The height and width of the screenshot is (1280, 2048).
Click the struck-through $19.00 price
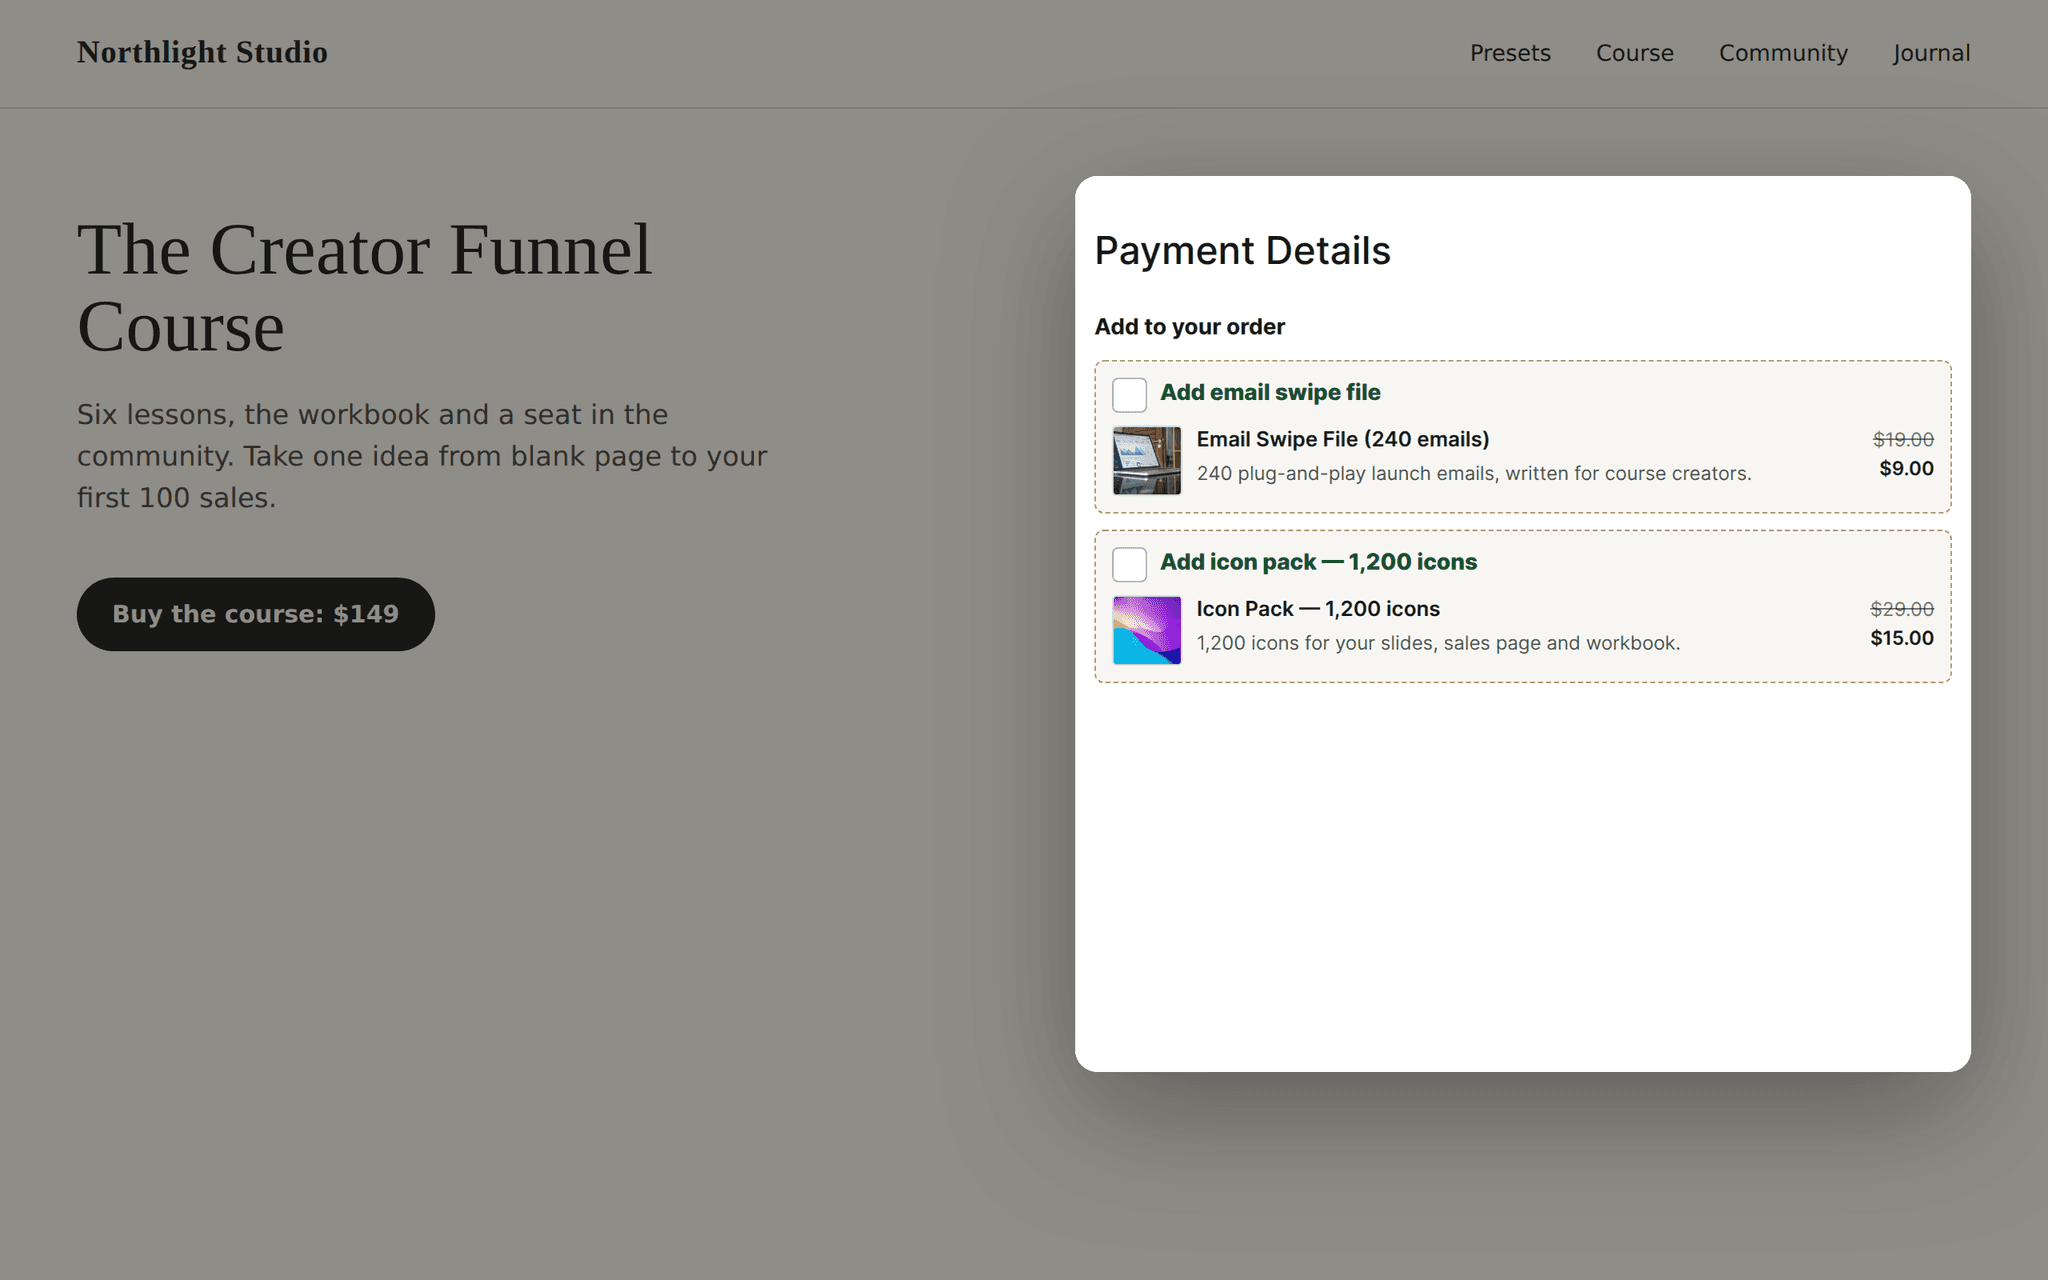pyautogui.click(x=1903, y=439)
